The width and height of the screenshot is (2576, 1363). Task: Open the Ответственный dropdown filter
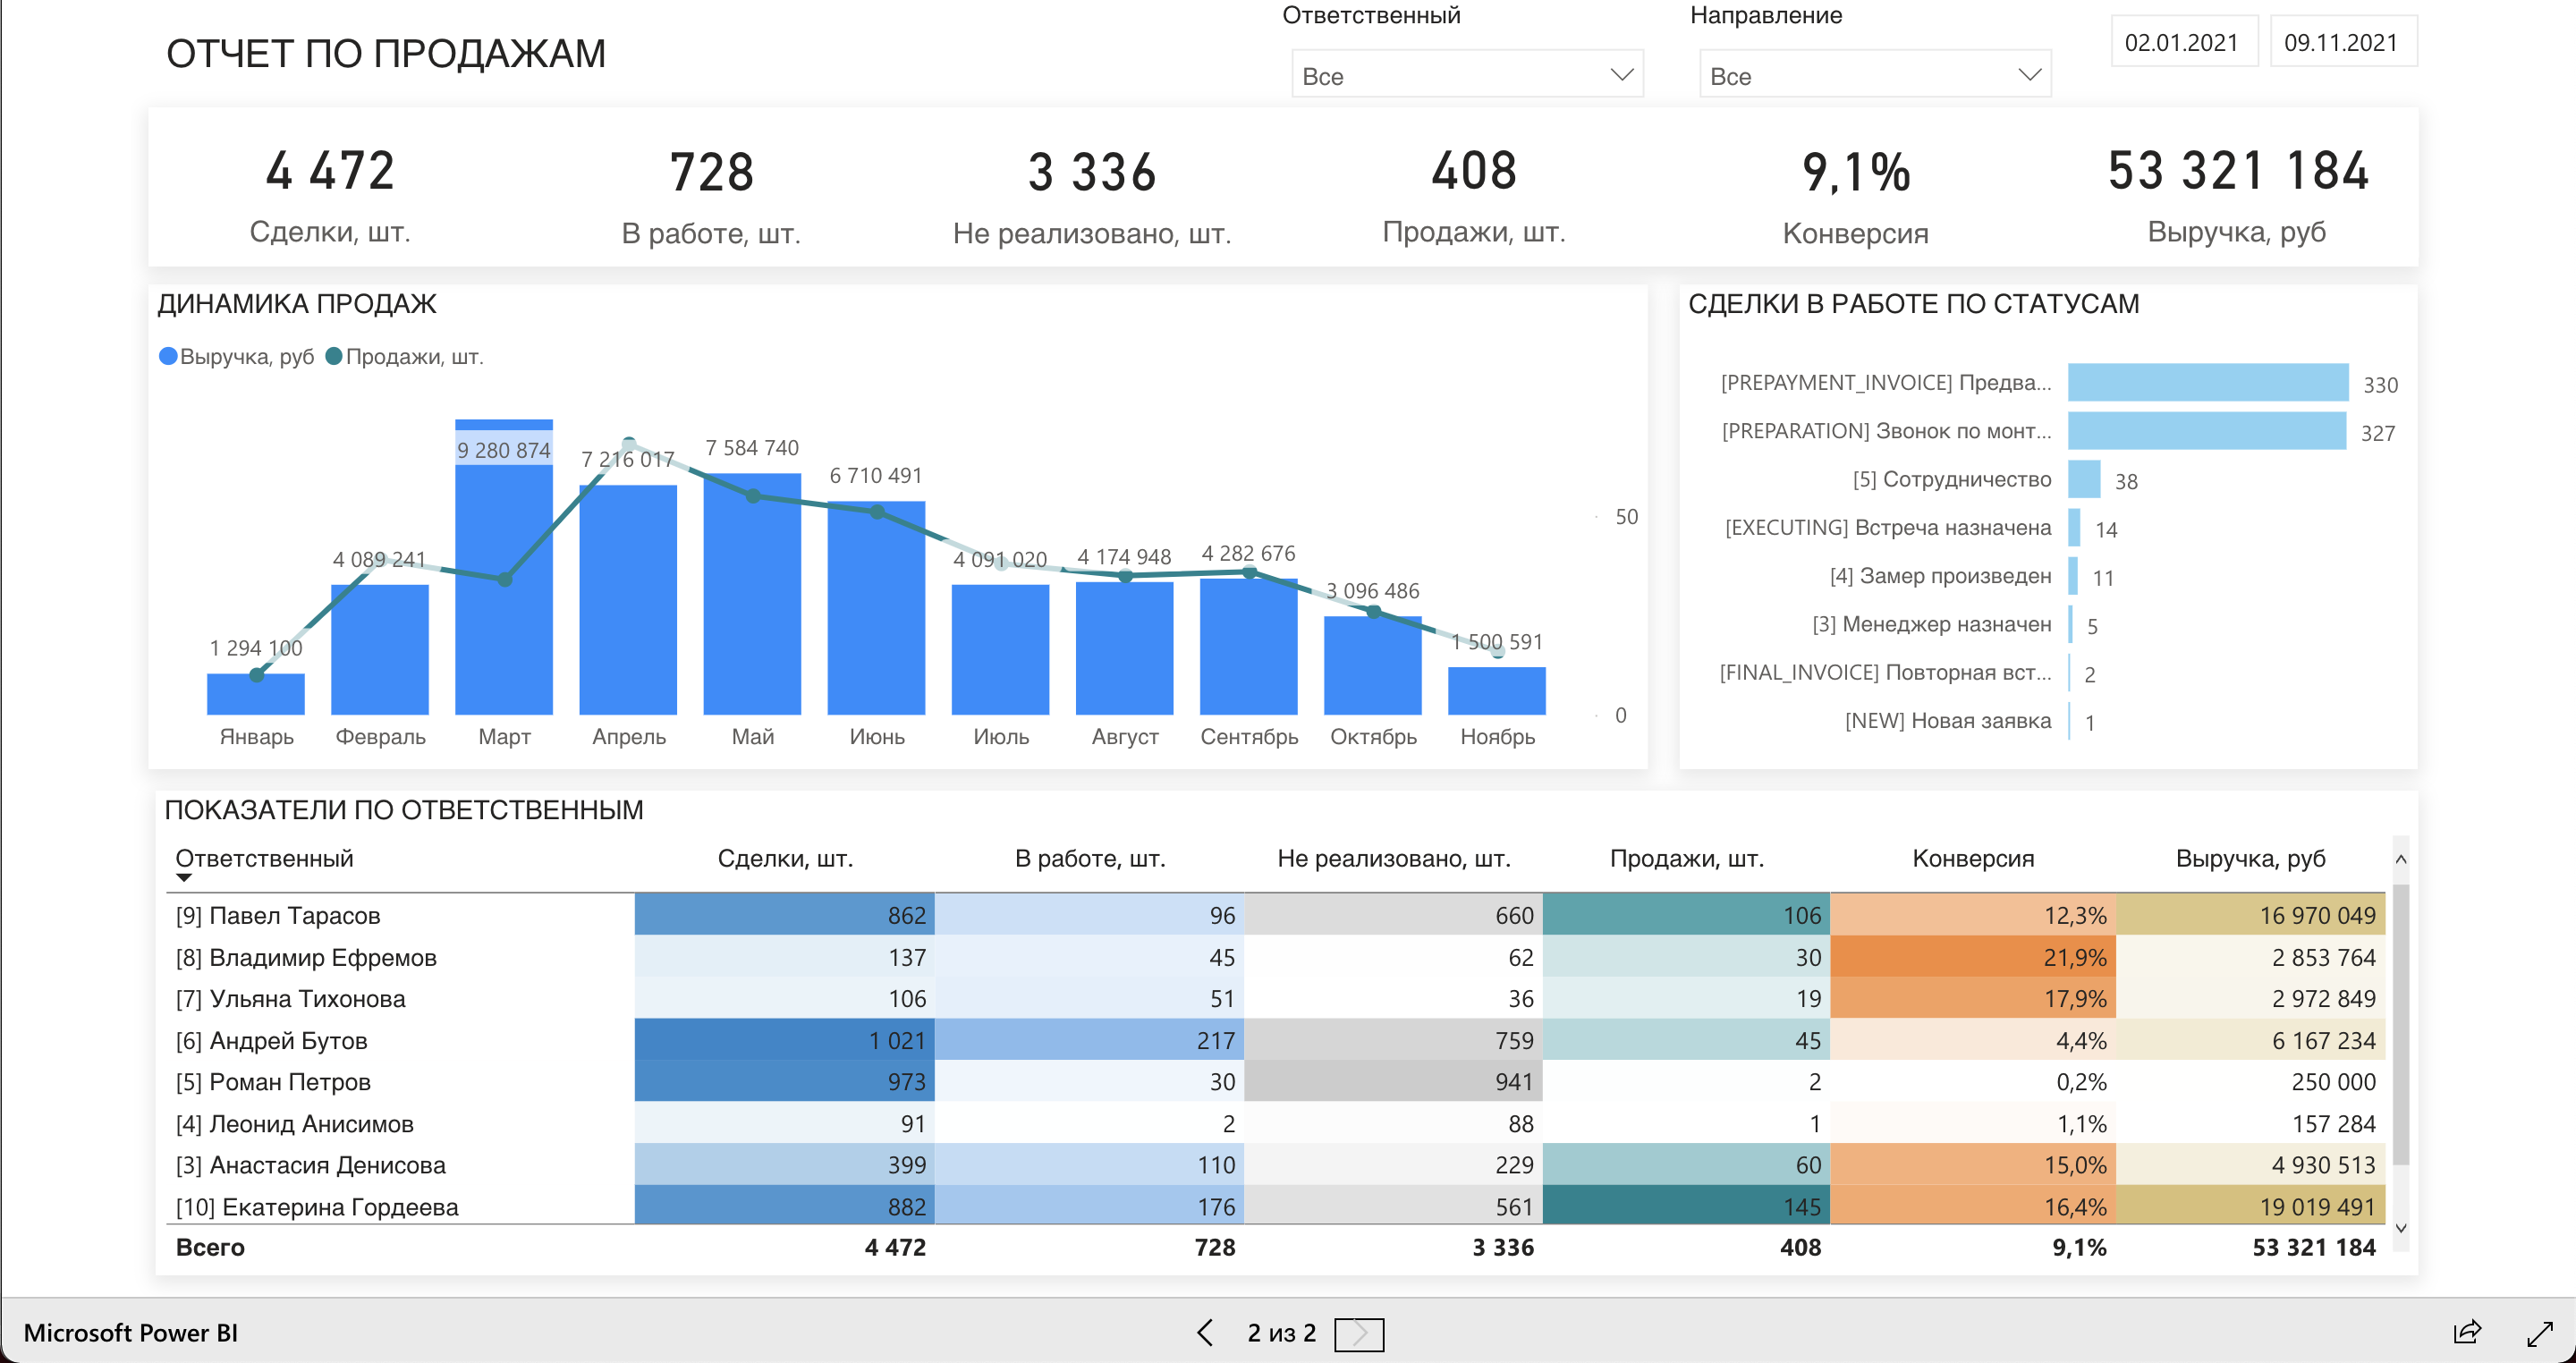1466,76
